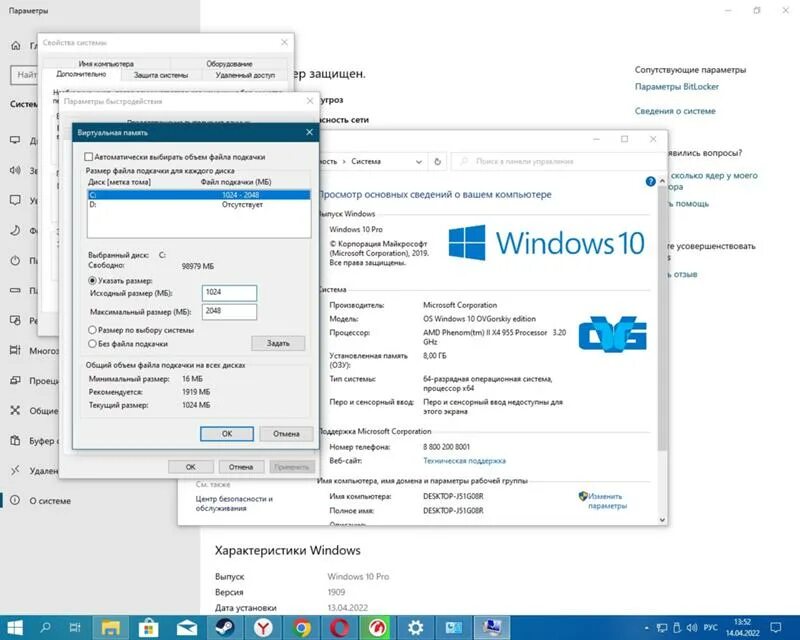Click the scroll-down arrow in System window
The height and width of the screenshot is (640, 800).
(x=662, y=520)
